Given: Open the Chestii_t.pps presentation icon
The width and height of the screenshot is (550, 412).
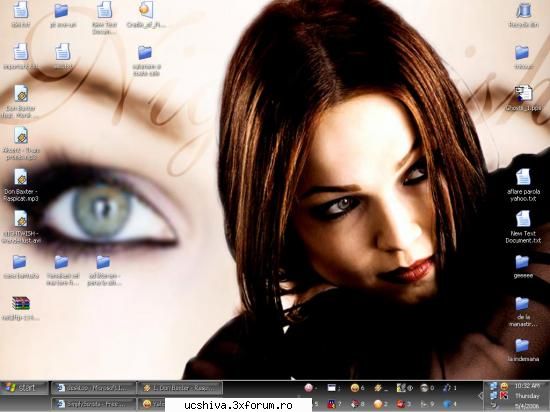Looking at the screenshot, I should click(x=523, y=94).
